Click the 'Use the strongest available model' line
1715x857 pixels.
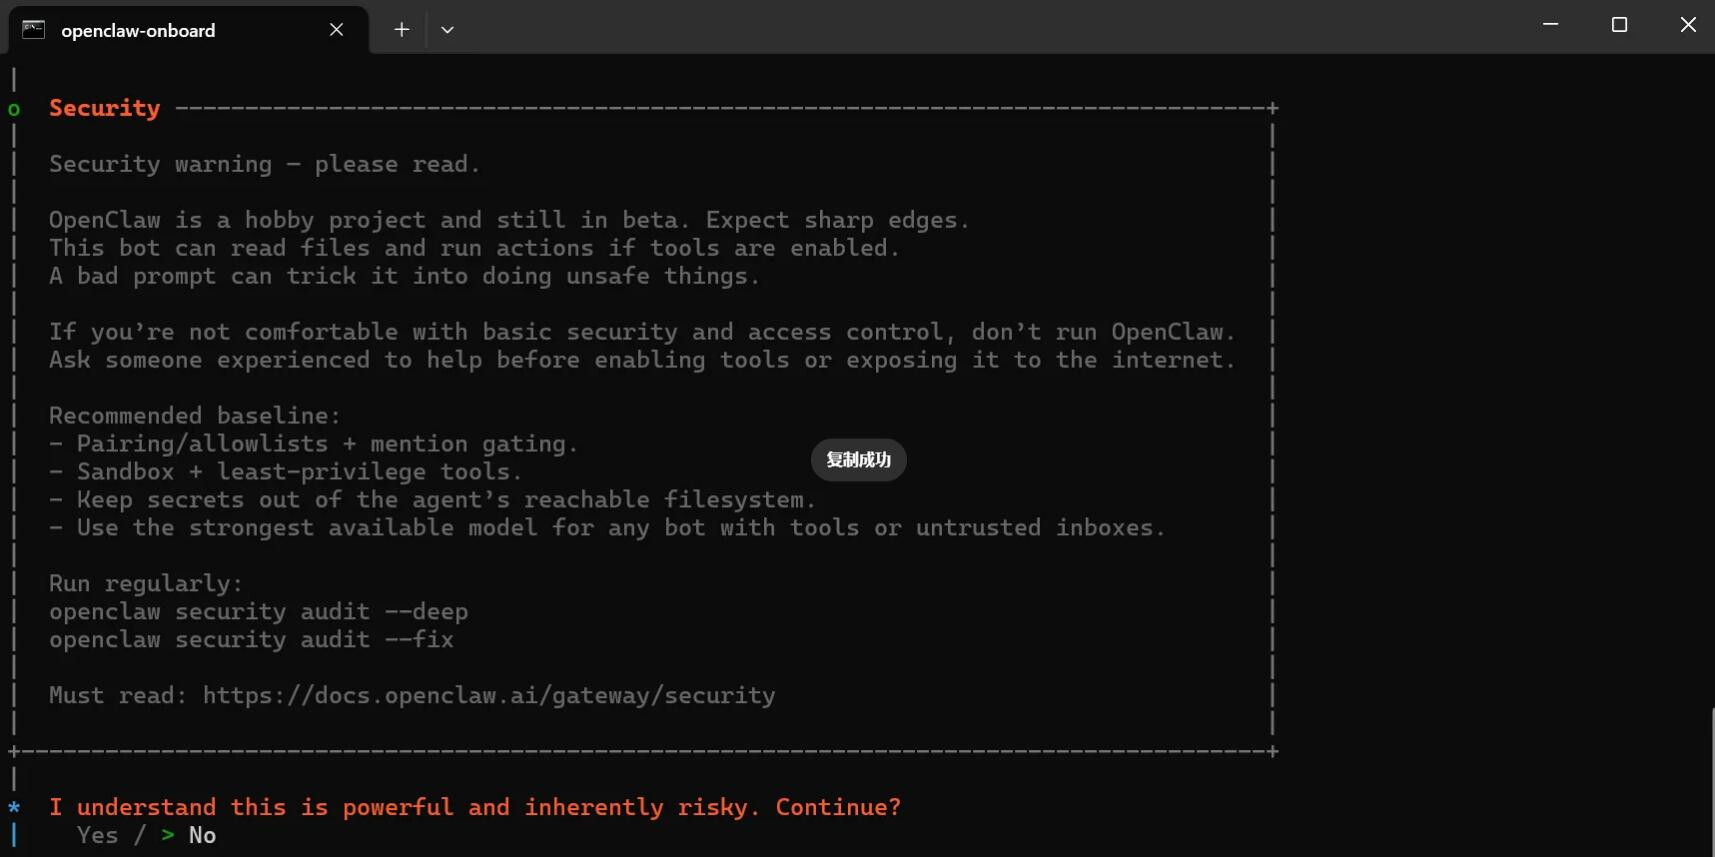click(x=608, y=528)
